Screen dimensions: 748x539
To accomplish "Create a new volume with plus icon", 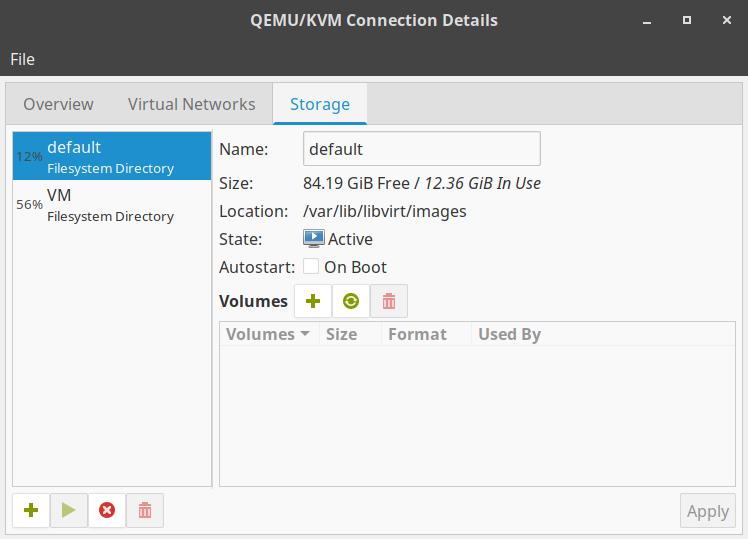I will pos(313,301).
